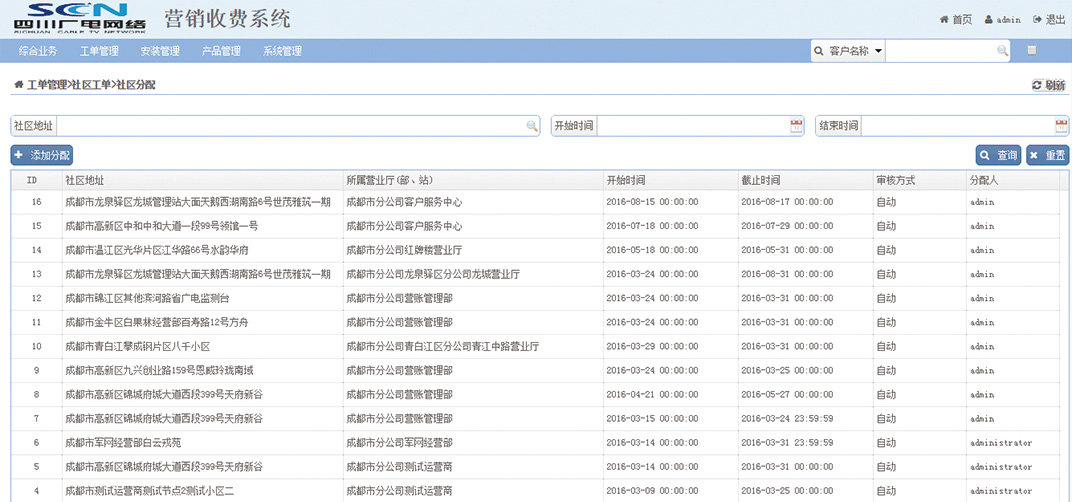Image resolution: width=1072 pixels, height=502 pixels.
Task: Click magnifier icon in 社区地址 field
Action: [x=533, y=126]
